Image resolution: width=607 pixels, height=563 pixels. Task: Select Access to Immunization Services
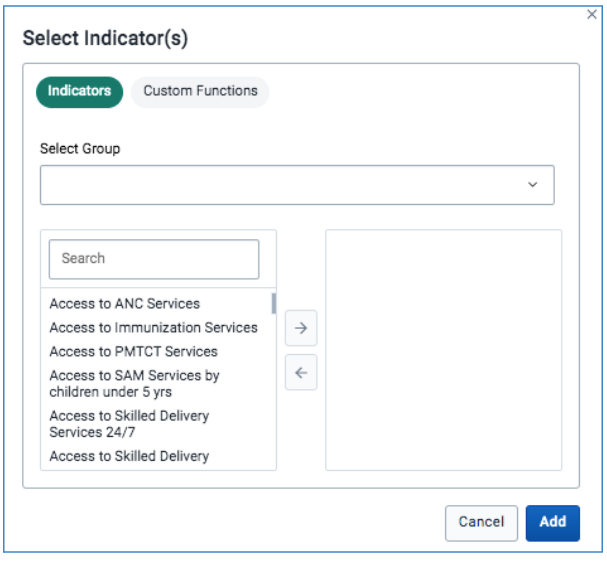tap(153, 328)
